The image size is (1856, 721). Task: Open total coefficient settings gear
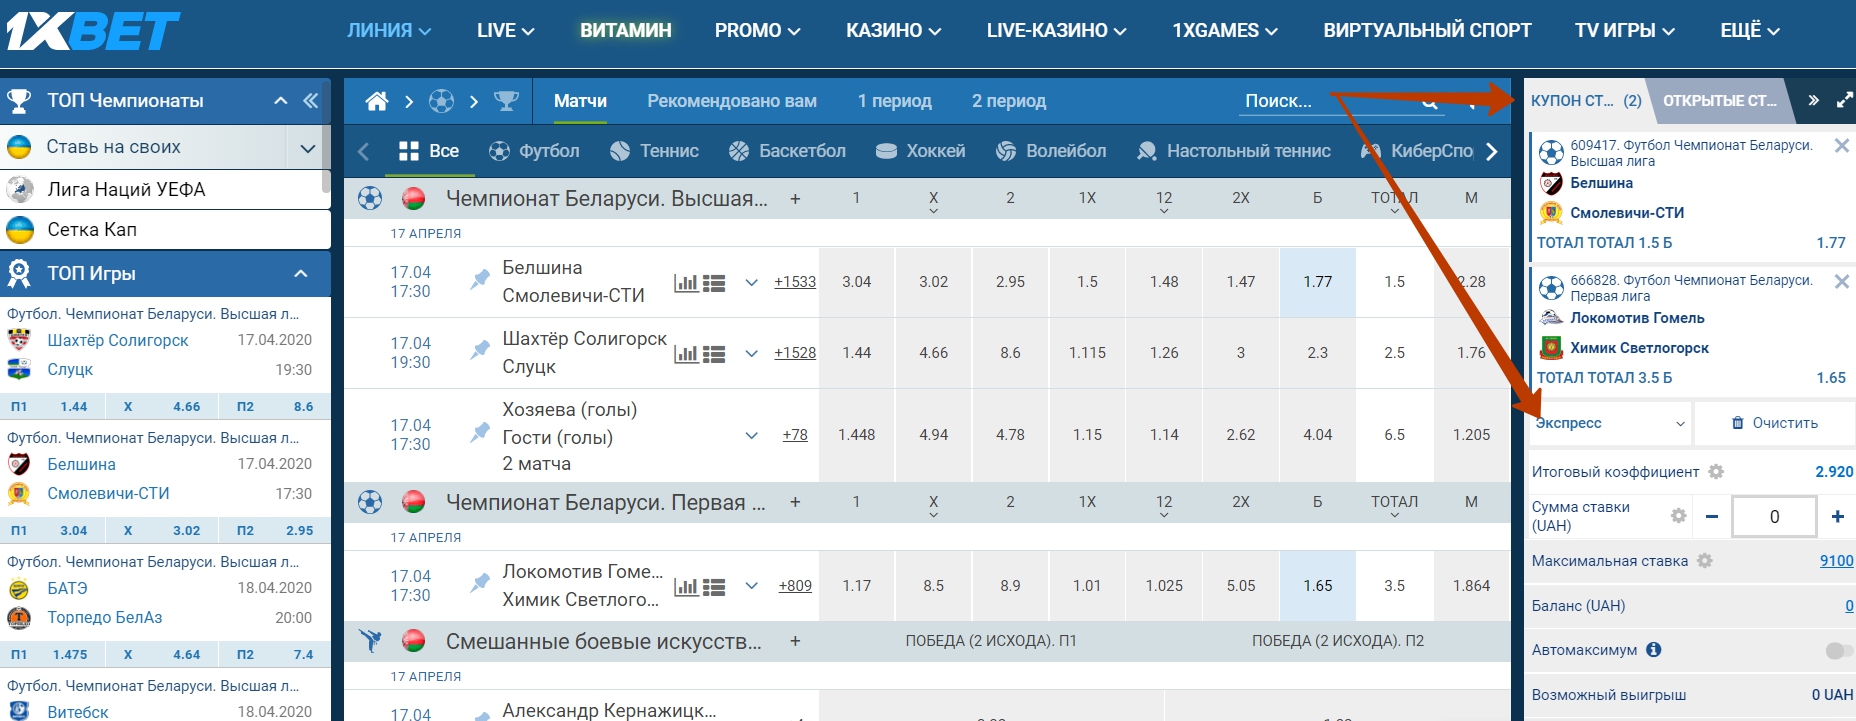tap(1716, 472)
